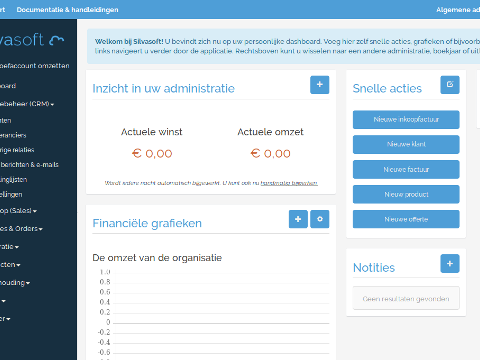Image resolution: width=480 pixels, height=360 pixels.
Task: Click the Notities heading
Action: click(x=374, y=268)
